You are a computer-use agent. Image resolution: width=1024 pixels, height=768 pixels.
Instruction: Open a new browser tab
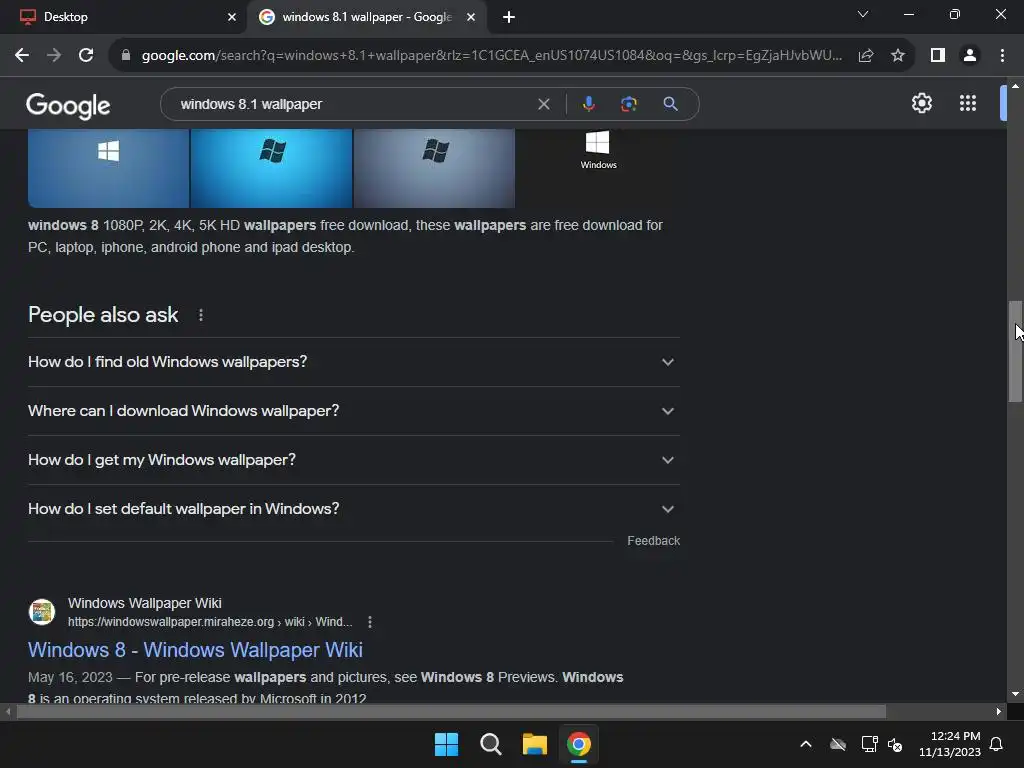click(509, 17)
